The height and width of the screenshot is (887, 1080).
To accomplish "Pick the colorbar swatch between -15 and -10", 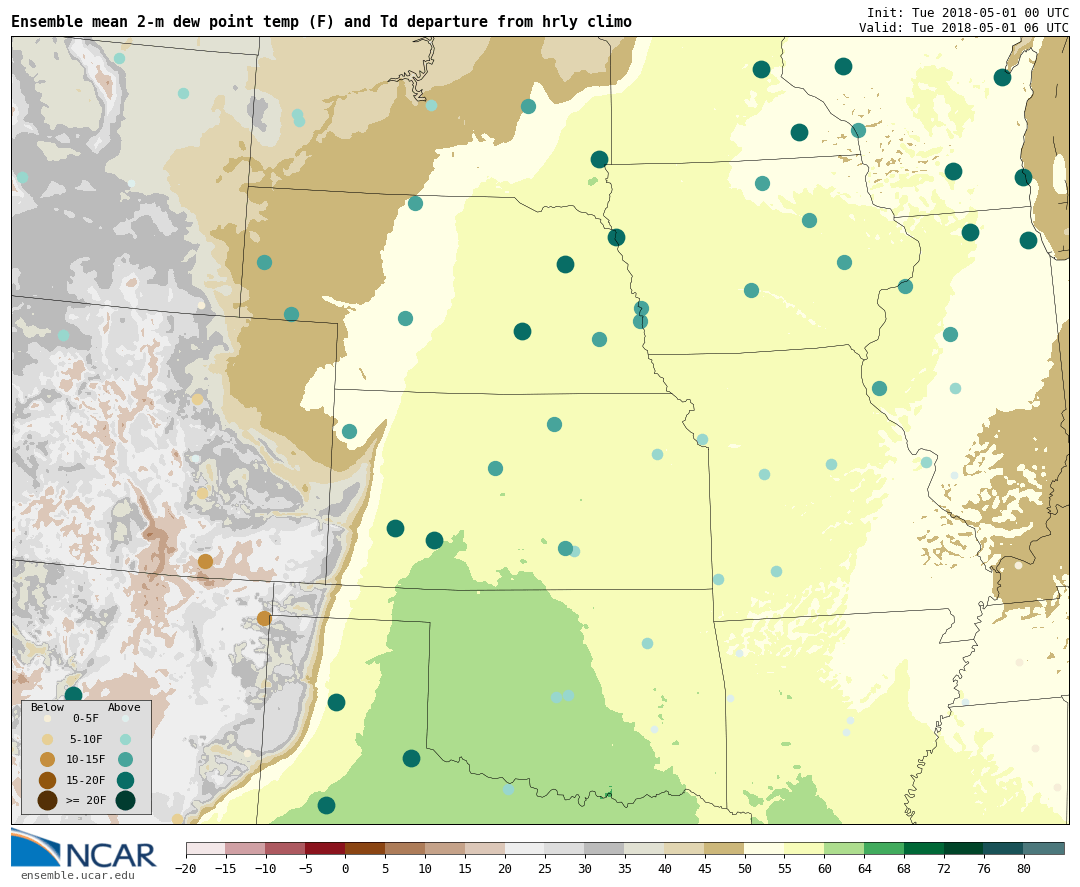I will point(245,848).
